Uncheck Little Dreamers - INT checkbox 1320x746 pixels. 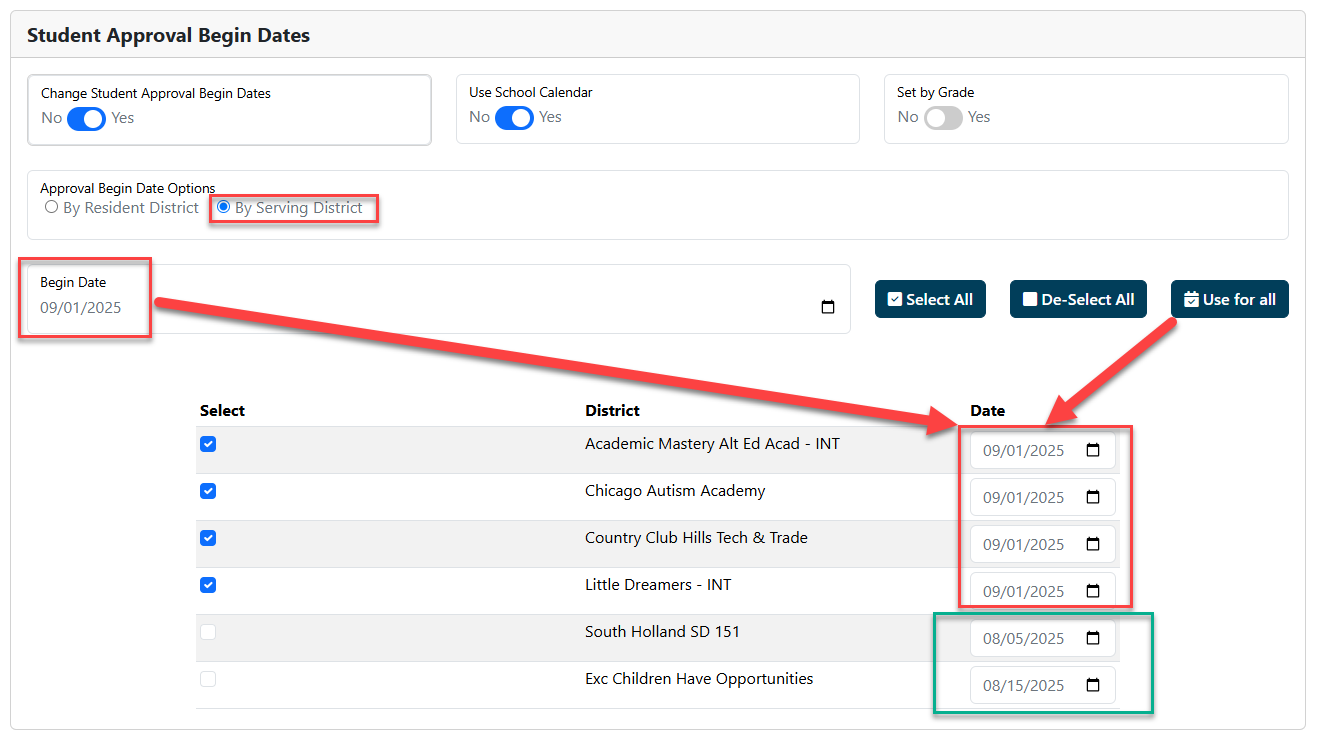208,585
